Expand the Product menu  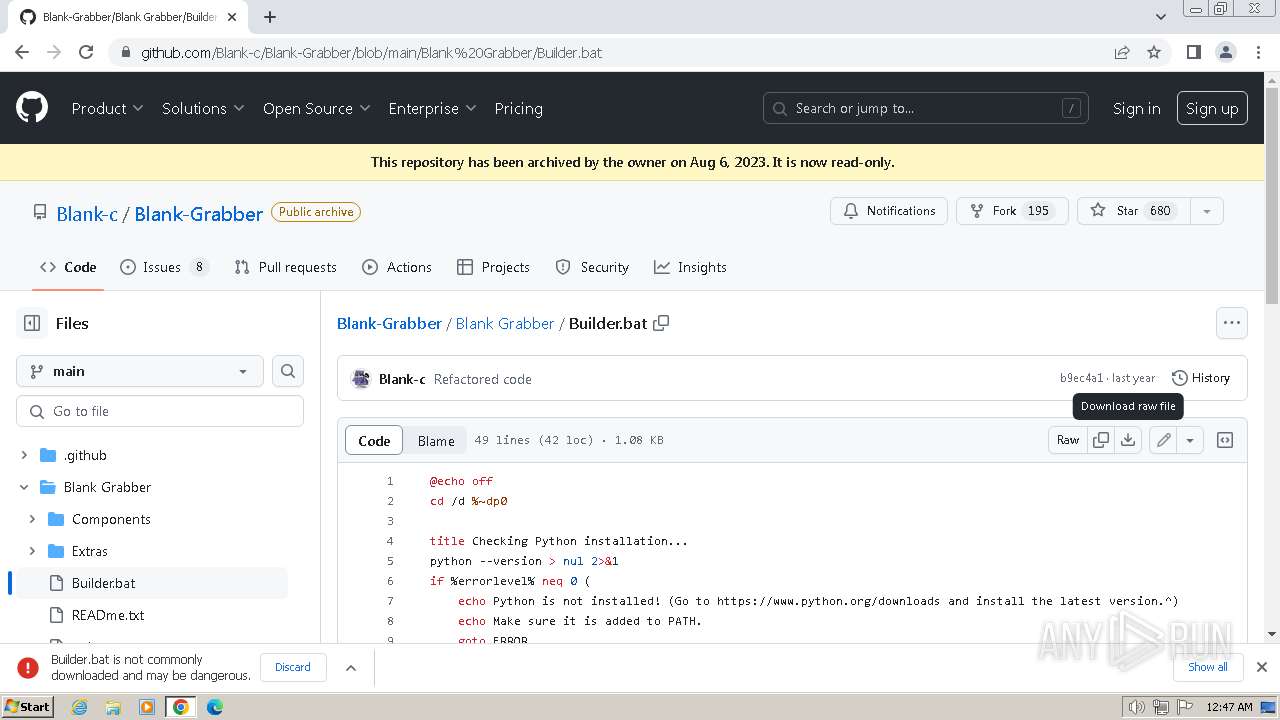(107, 108)
